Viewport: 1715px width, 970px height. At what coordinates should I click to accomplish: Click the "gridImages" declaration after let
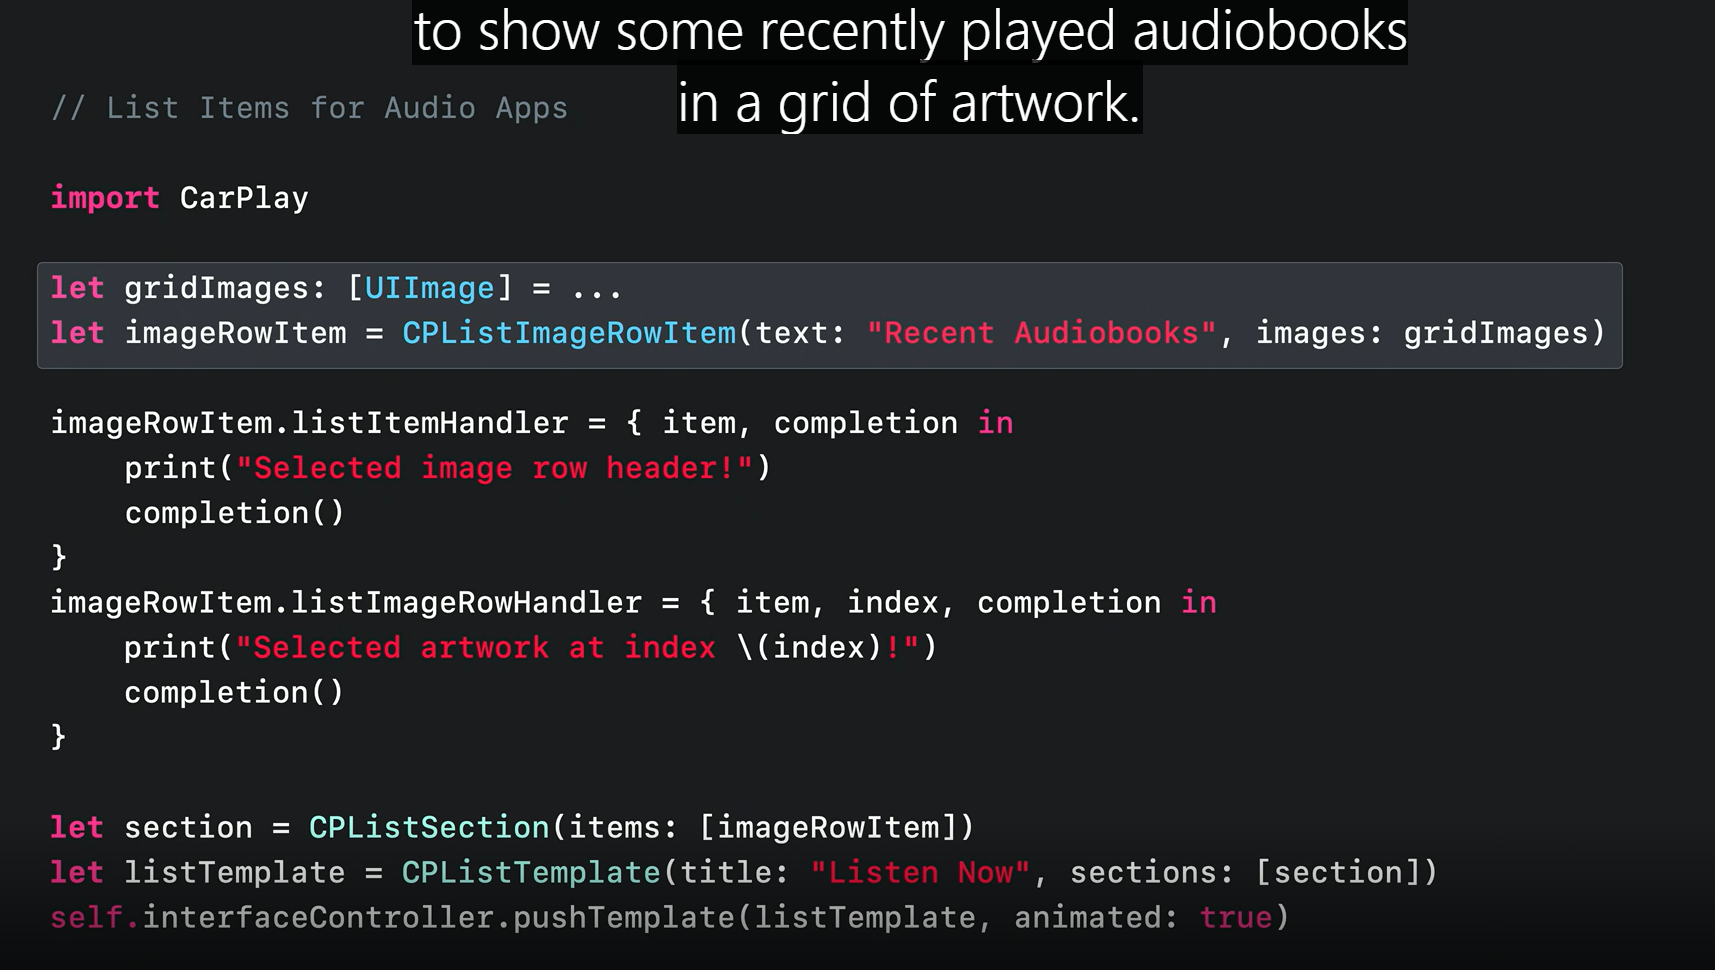coord(217,288)
